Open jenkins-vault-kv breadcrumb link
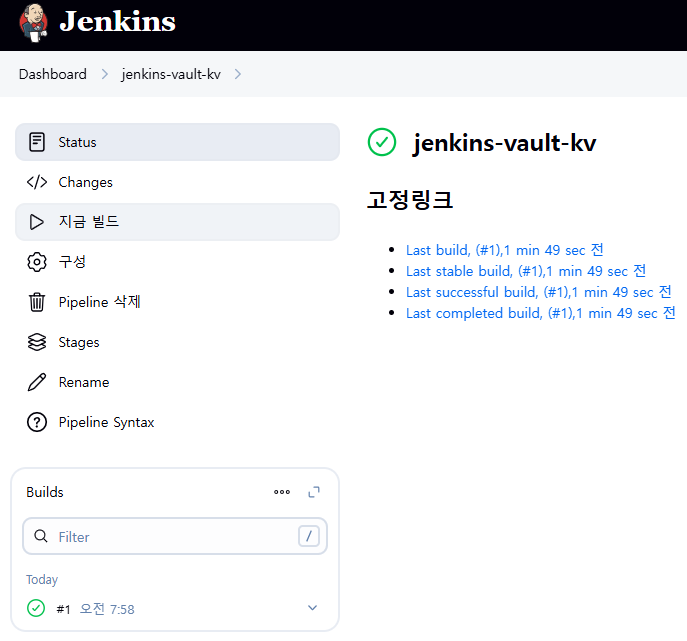This screenshot has width=687, height=641. [x=171, y=74]
